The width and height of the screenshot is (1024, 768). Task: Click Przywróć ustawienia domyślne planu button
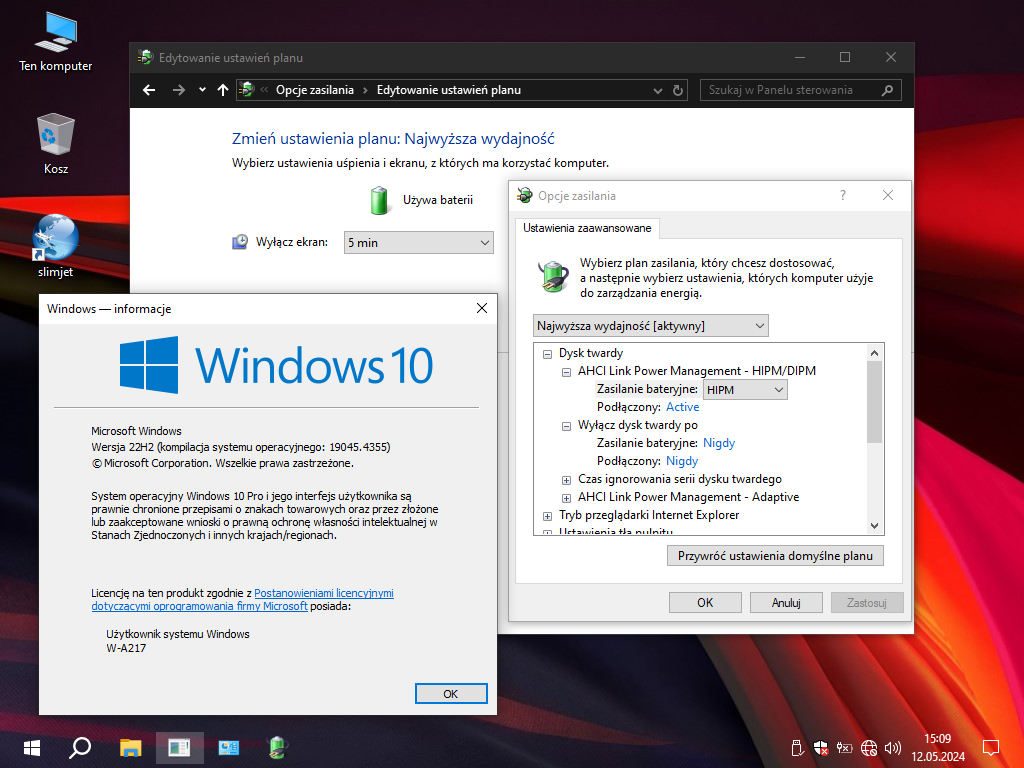pyautogui.click(x=775, y=556)
